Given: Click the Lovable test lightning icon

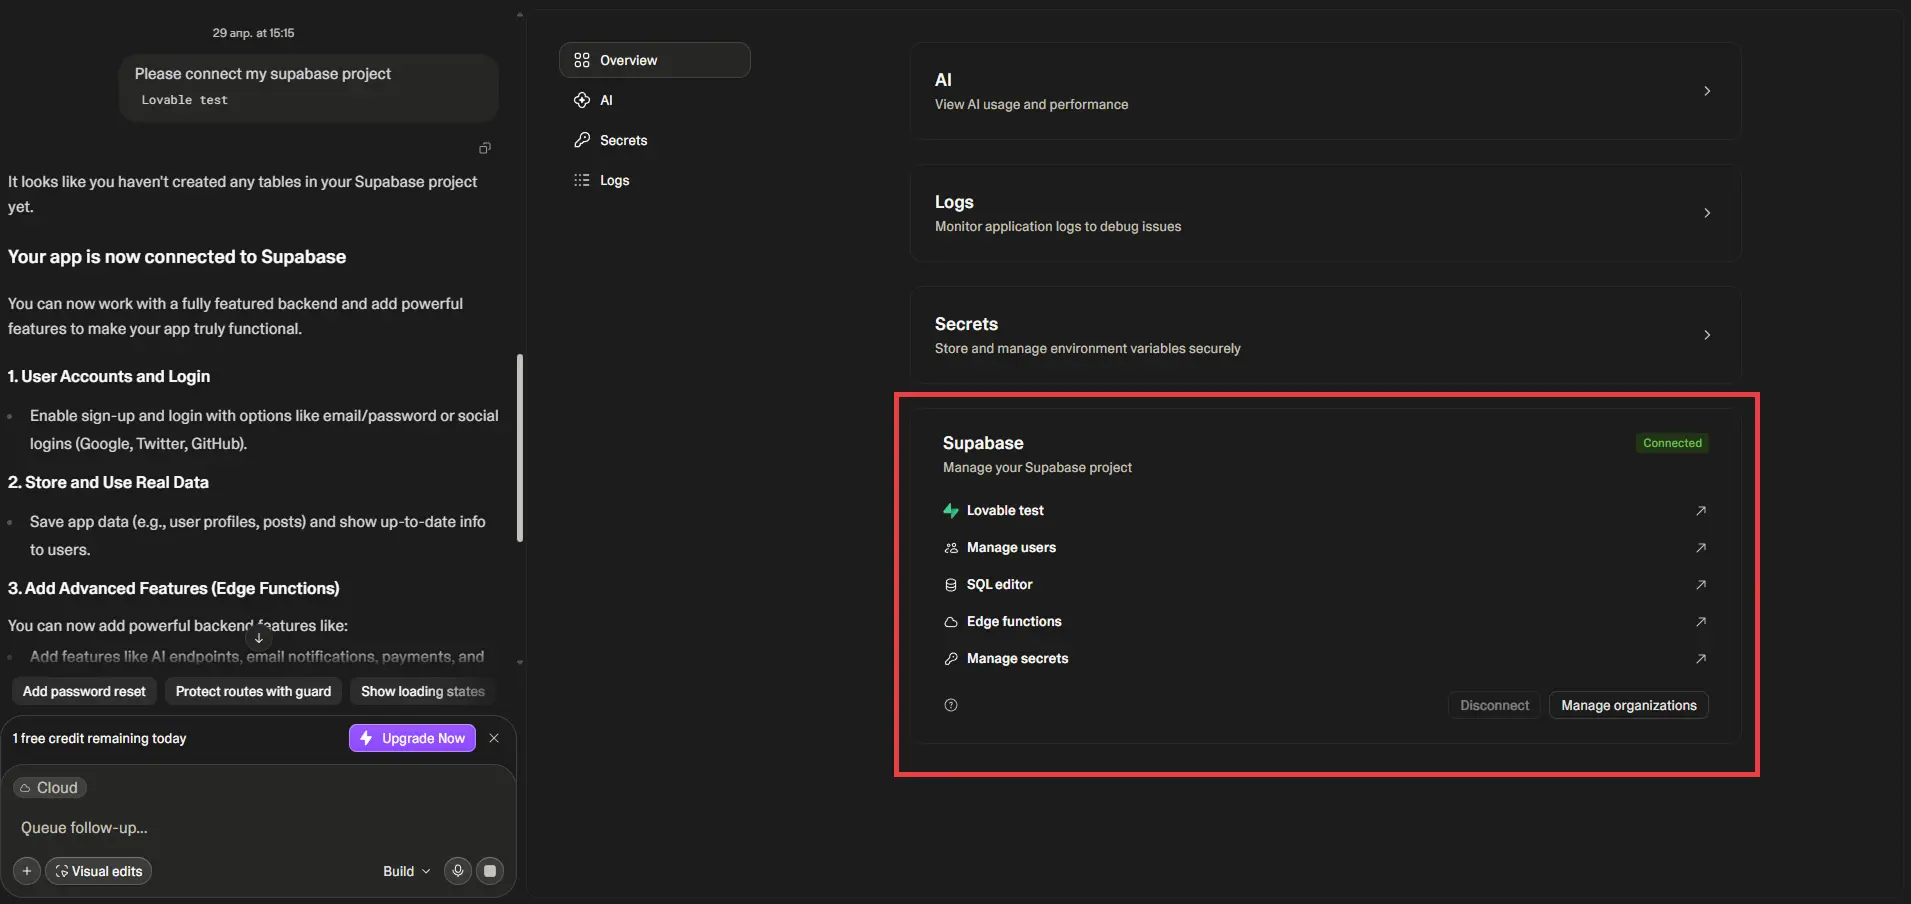Looking at the screenshot, I should click(x=950, y=511).
